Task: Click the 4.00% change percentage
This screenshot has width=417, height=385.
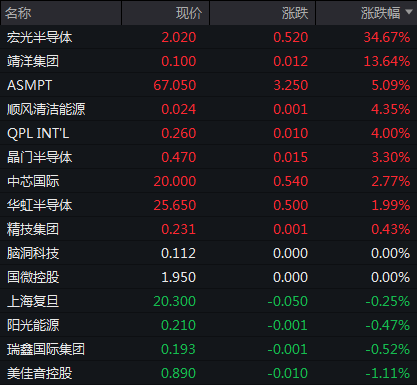Action: (x=391, y=133)
